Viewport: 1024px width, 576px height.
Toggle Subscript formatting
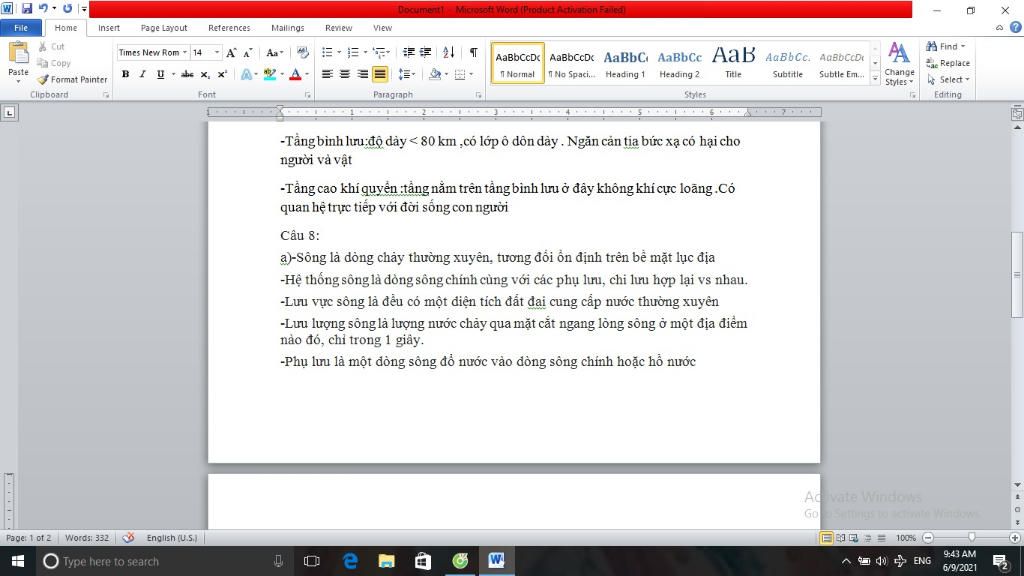coord(204,74)
